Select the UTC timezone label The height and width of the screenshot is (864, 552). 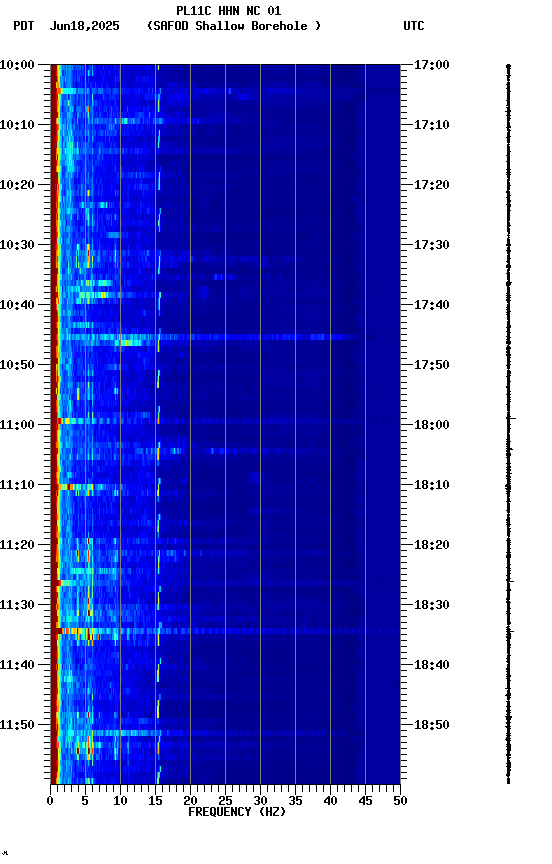click(x=414, y=26)
